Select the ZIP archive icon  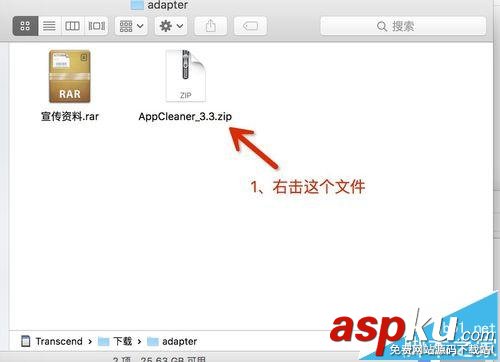coord(186,76)
